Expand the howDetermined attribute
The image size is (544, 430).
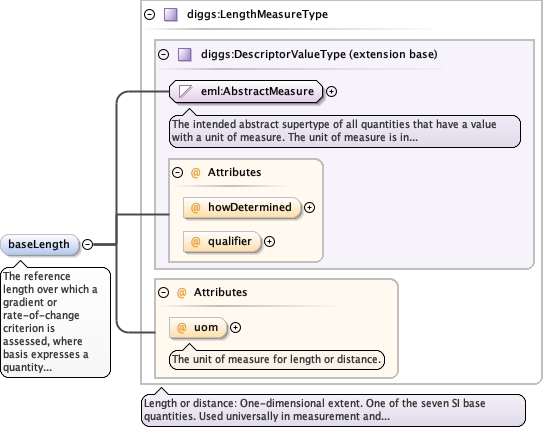(309, 208)
